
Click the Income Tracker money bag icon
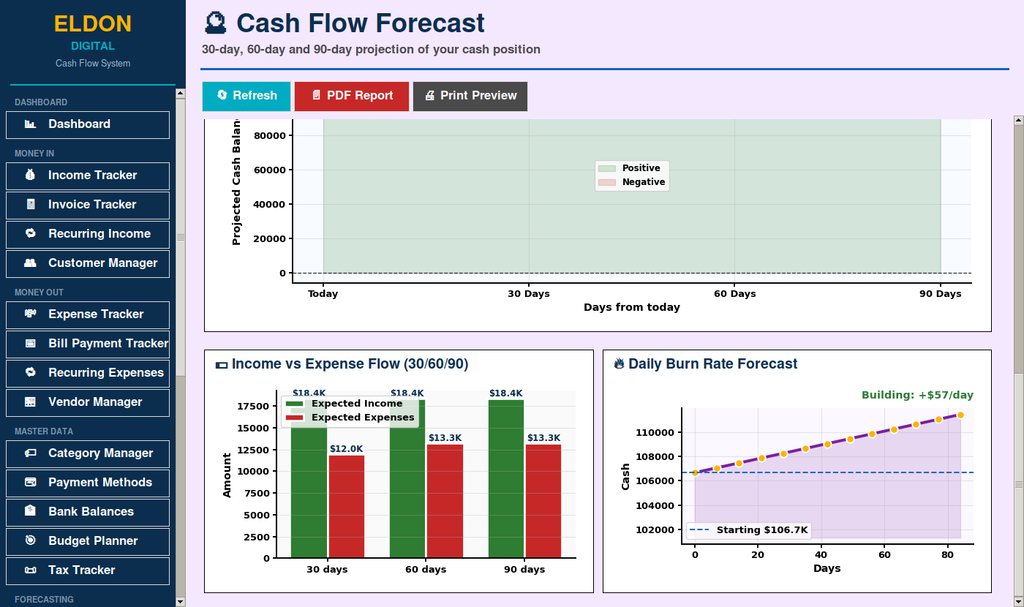[30, 175]
